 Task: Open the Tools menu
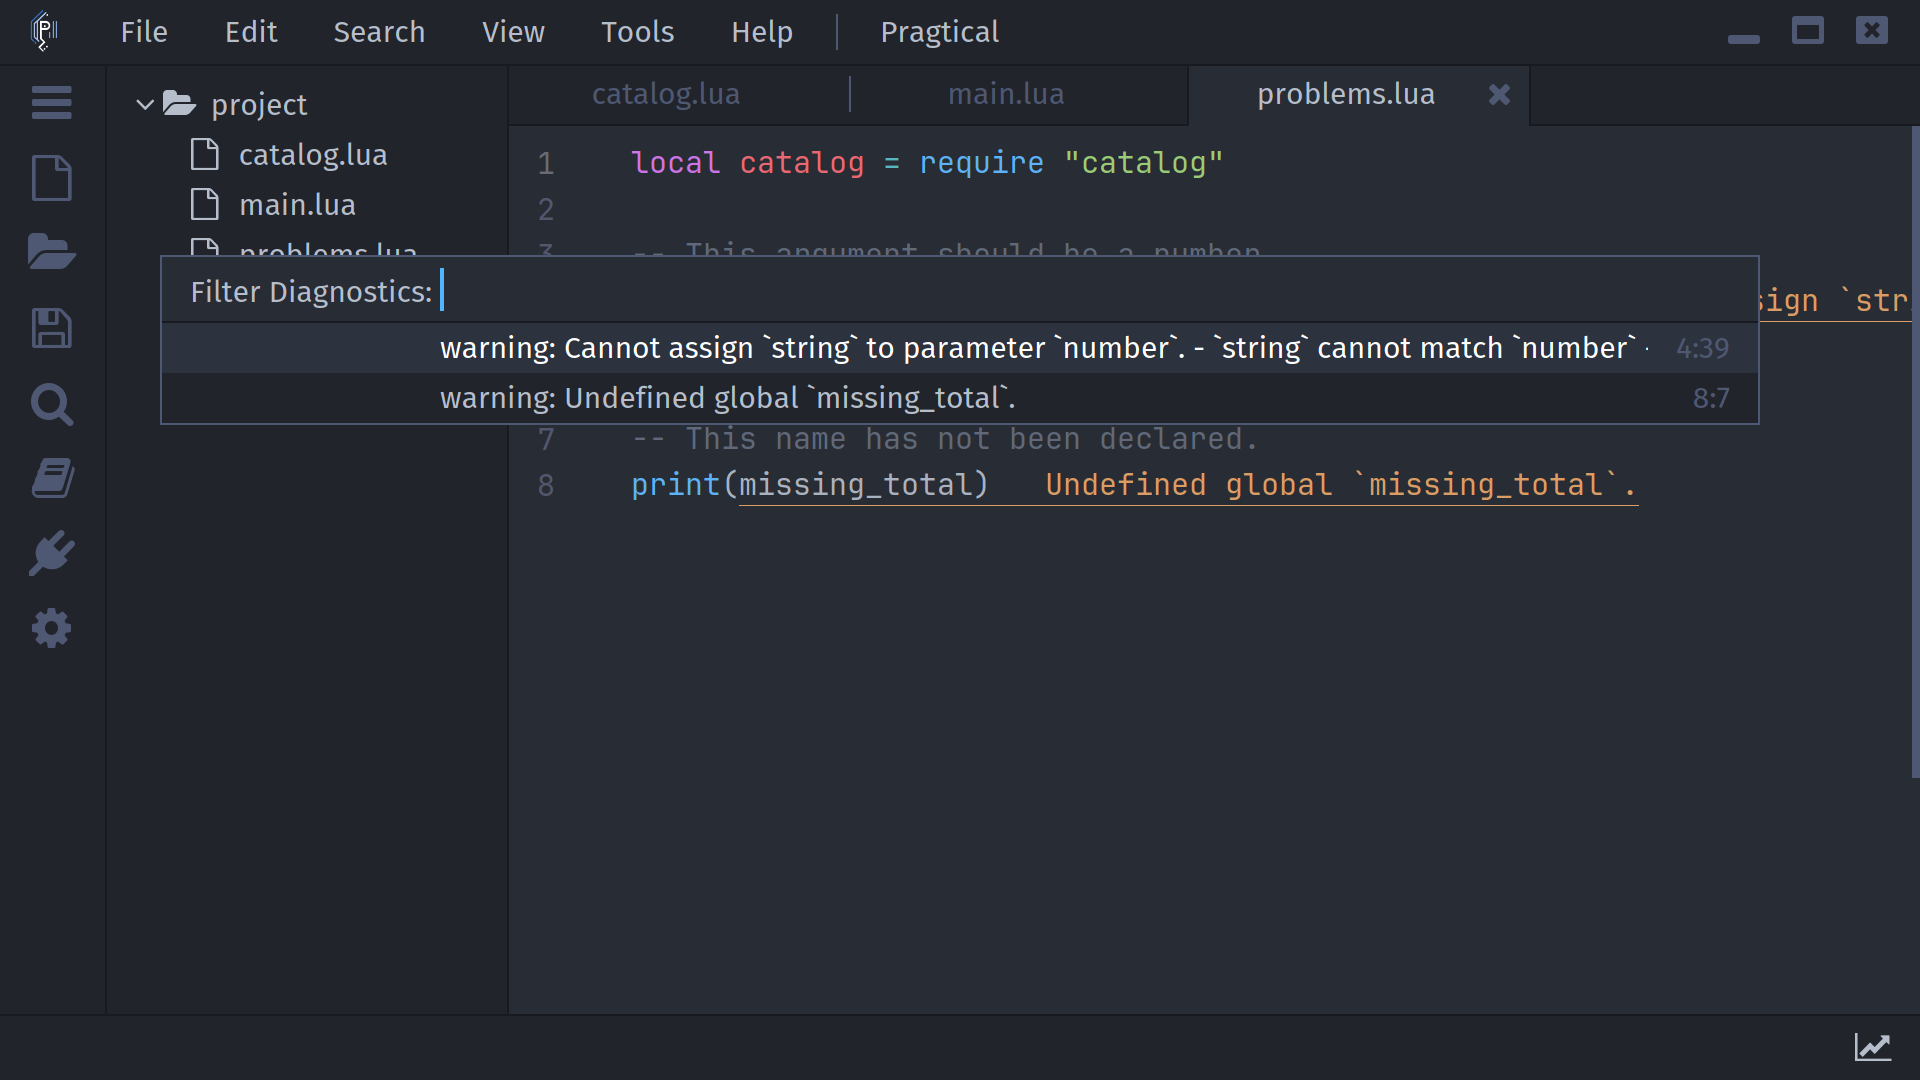pos(637,32)
